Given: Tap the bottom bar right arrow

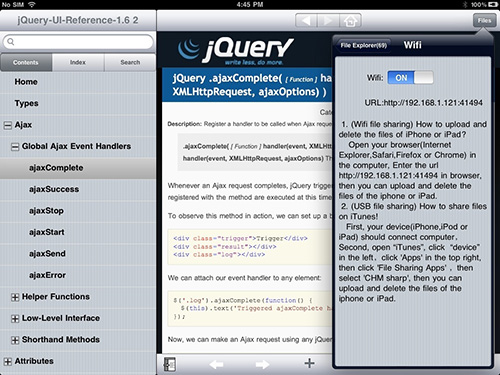Looking at the screenshot, I should [x=262, y=364].
